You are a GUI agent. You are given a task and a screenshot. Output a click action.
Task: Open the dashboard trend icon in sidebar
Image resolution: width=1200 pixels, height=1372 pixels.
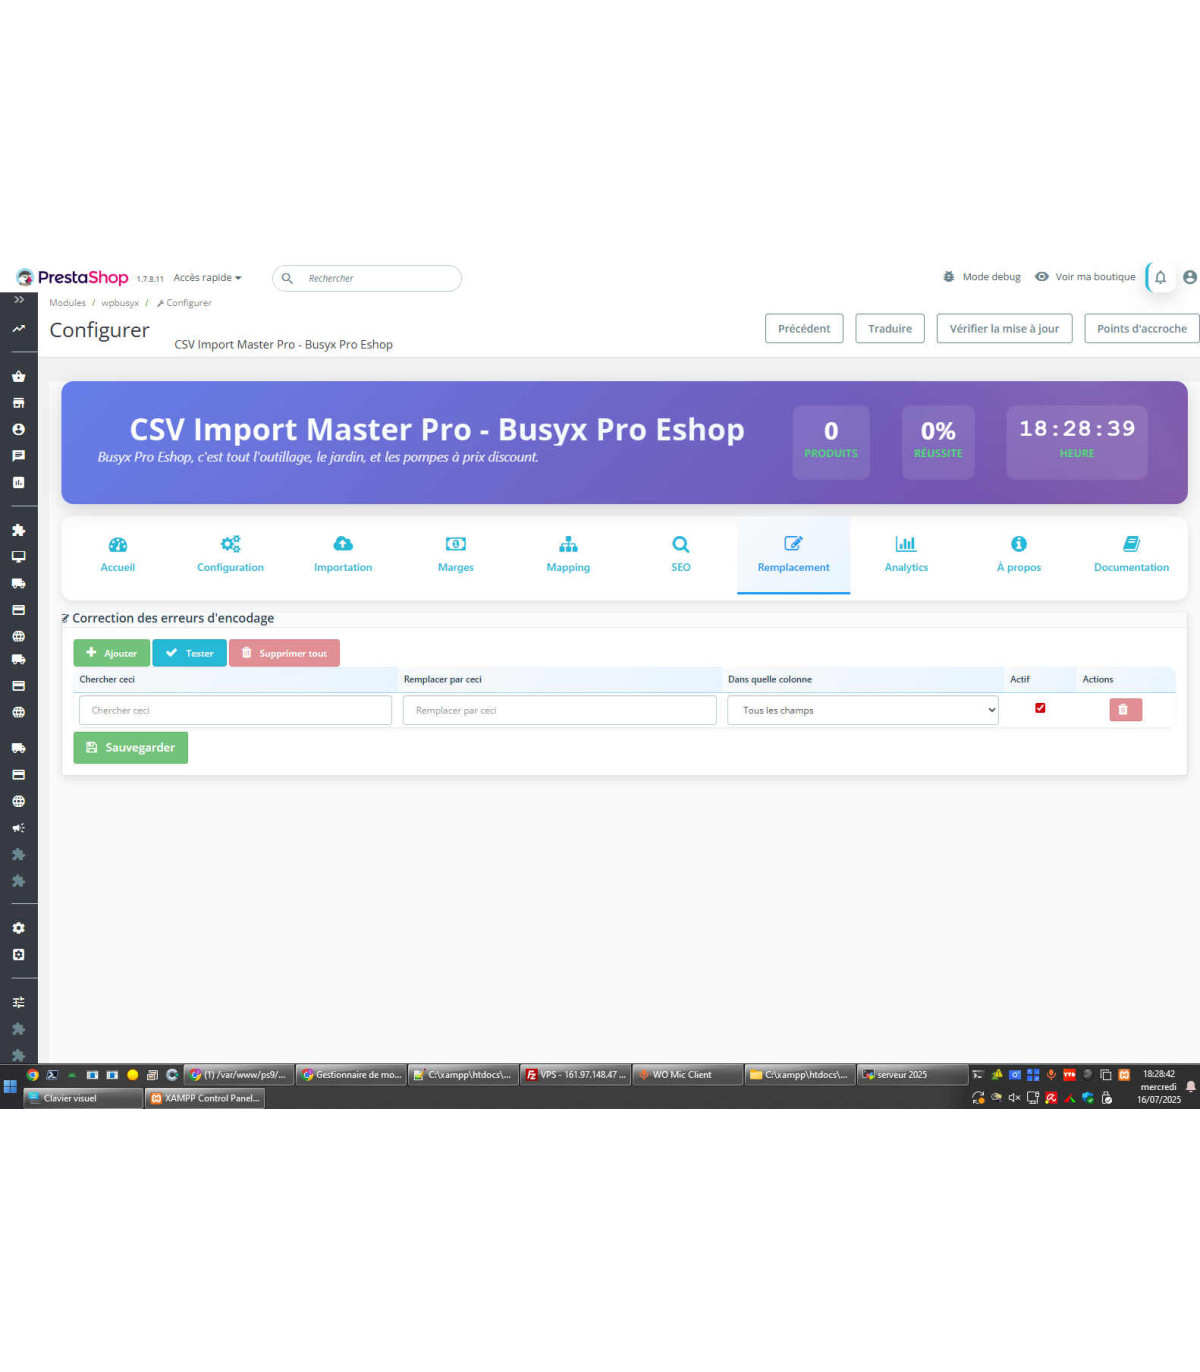tap(18, 329)
